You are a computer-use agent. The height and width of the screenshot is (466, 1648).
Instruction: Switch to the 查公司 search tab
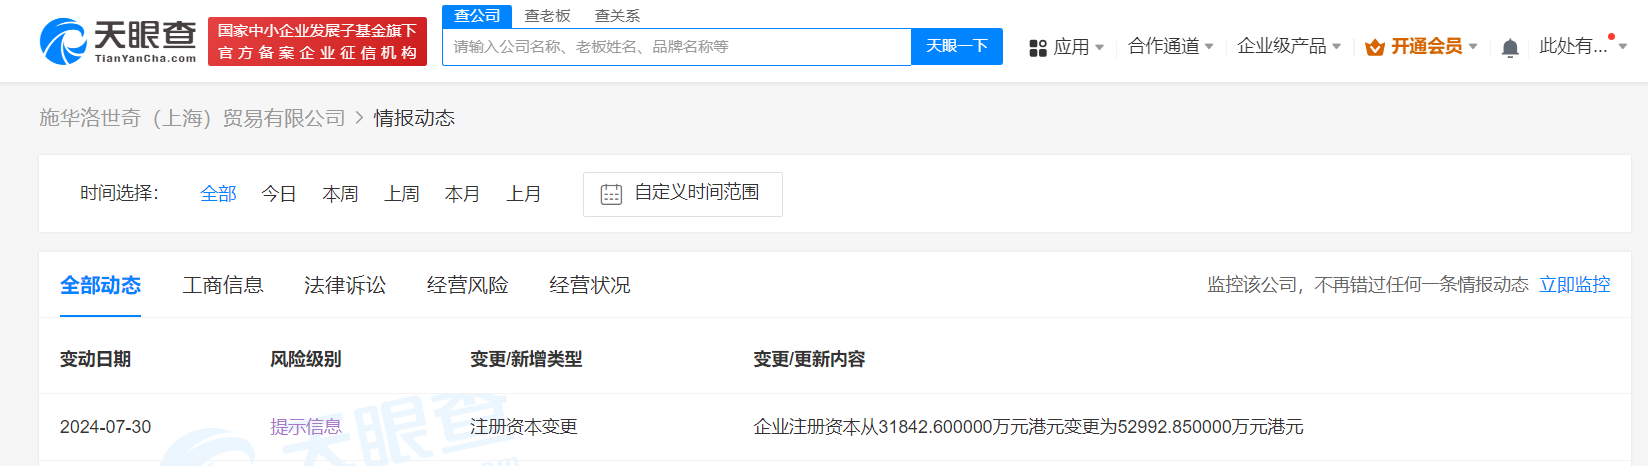click(x=477, y=16)
